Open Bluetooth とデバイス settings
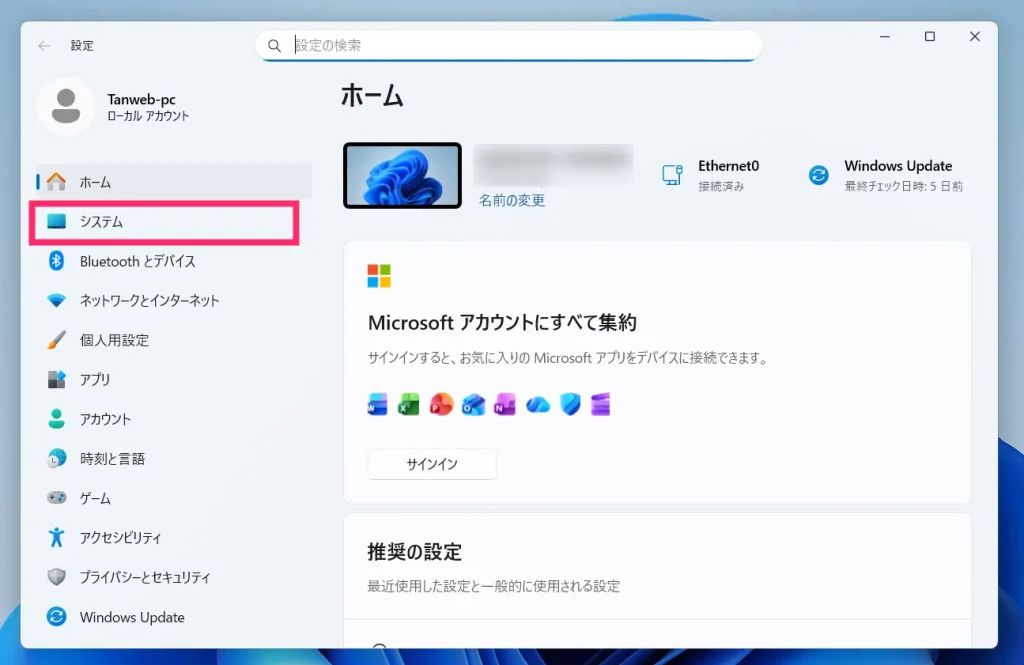The height and width of the screenshot is (665, 1024). (174, 261)
